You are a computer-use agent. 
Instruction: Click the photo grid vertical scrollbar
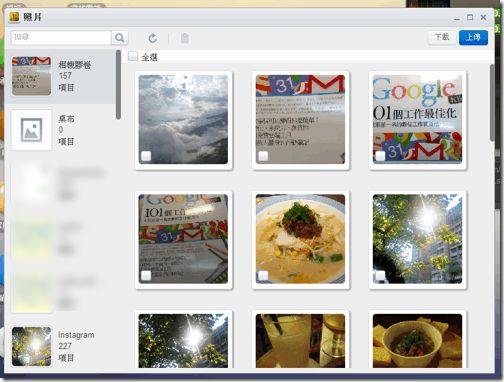(x=492, y=103)
